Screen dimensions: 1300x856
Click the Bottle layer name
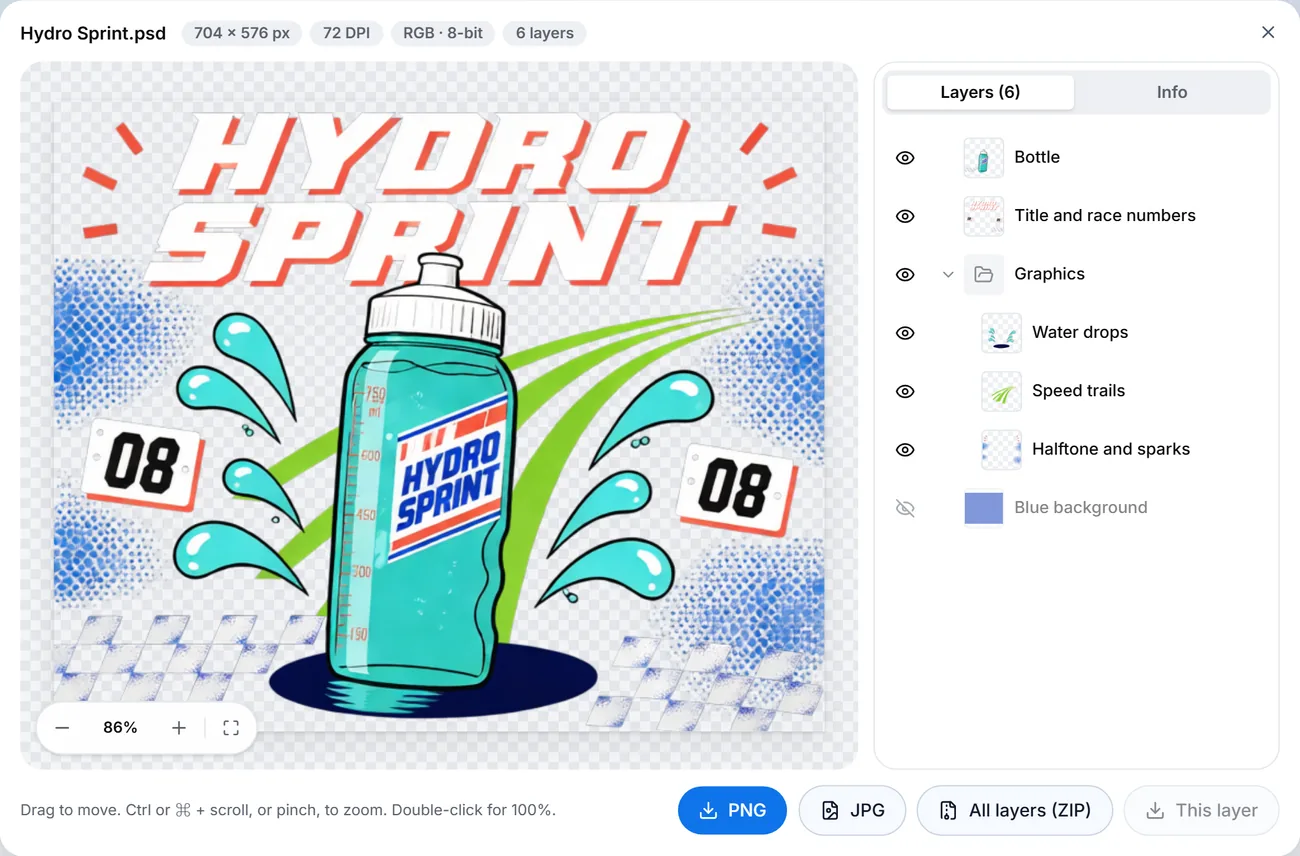click(1037, 157)
